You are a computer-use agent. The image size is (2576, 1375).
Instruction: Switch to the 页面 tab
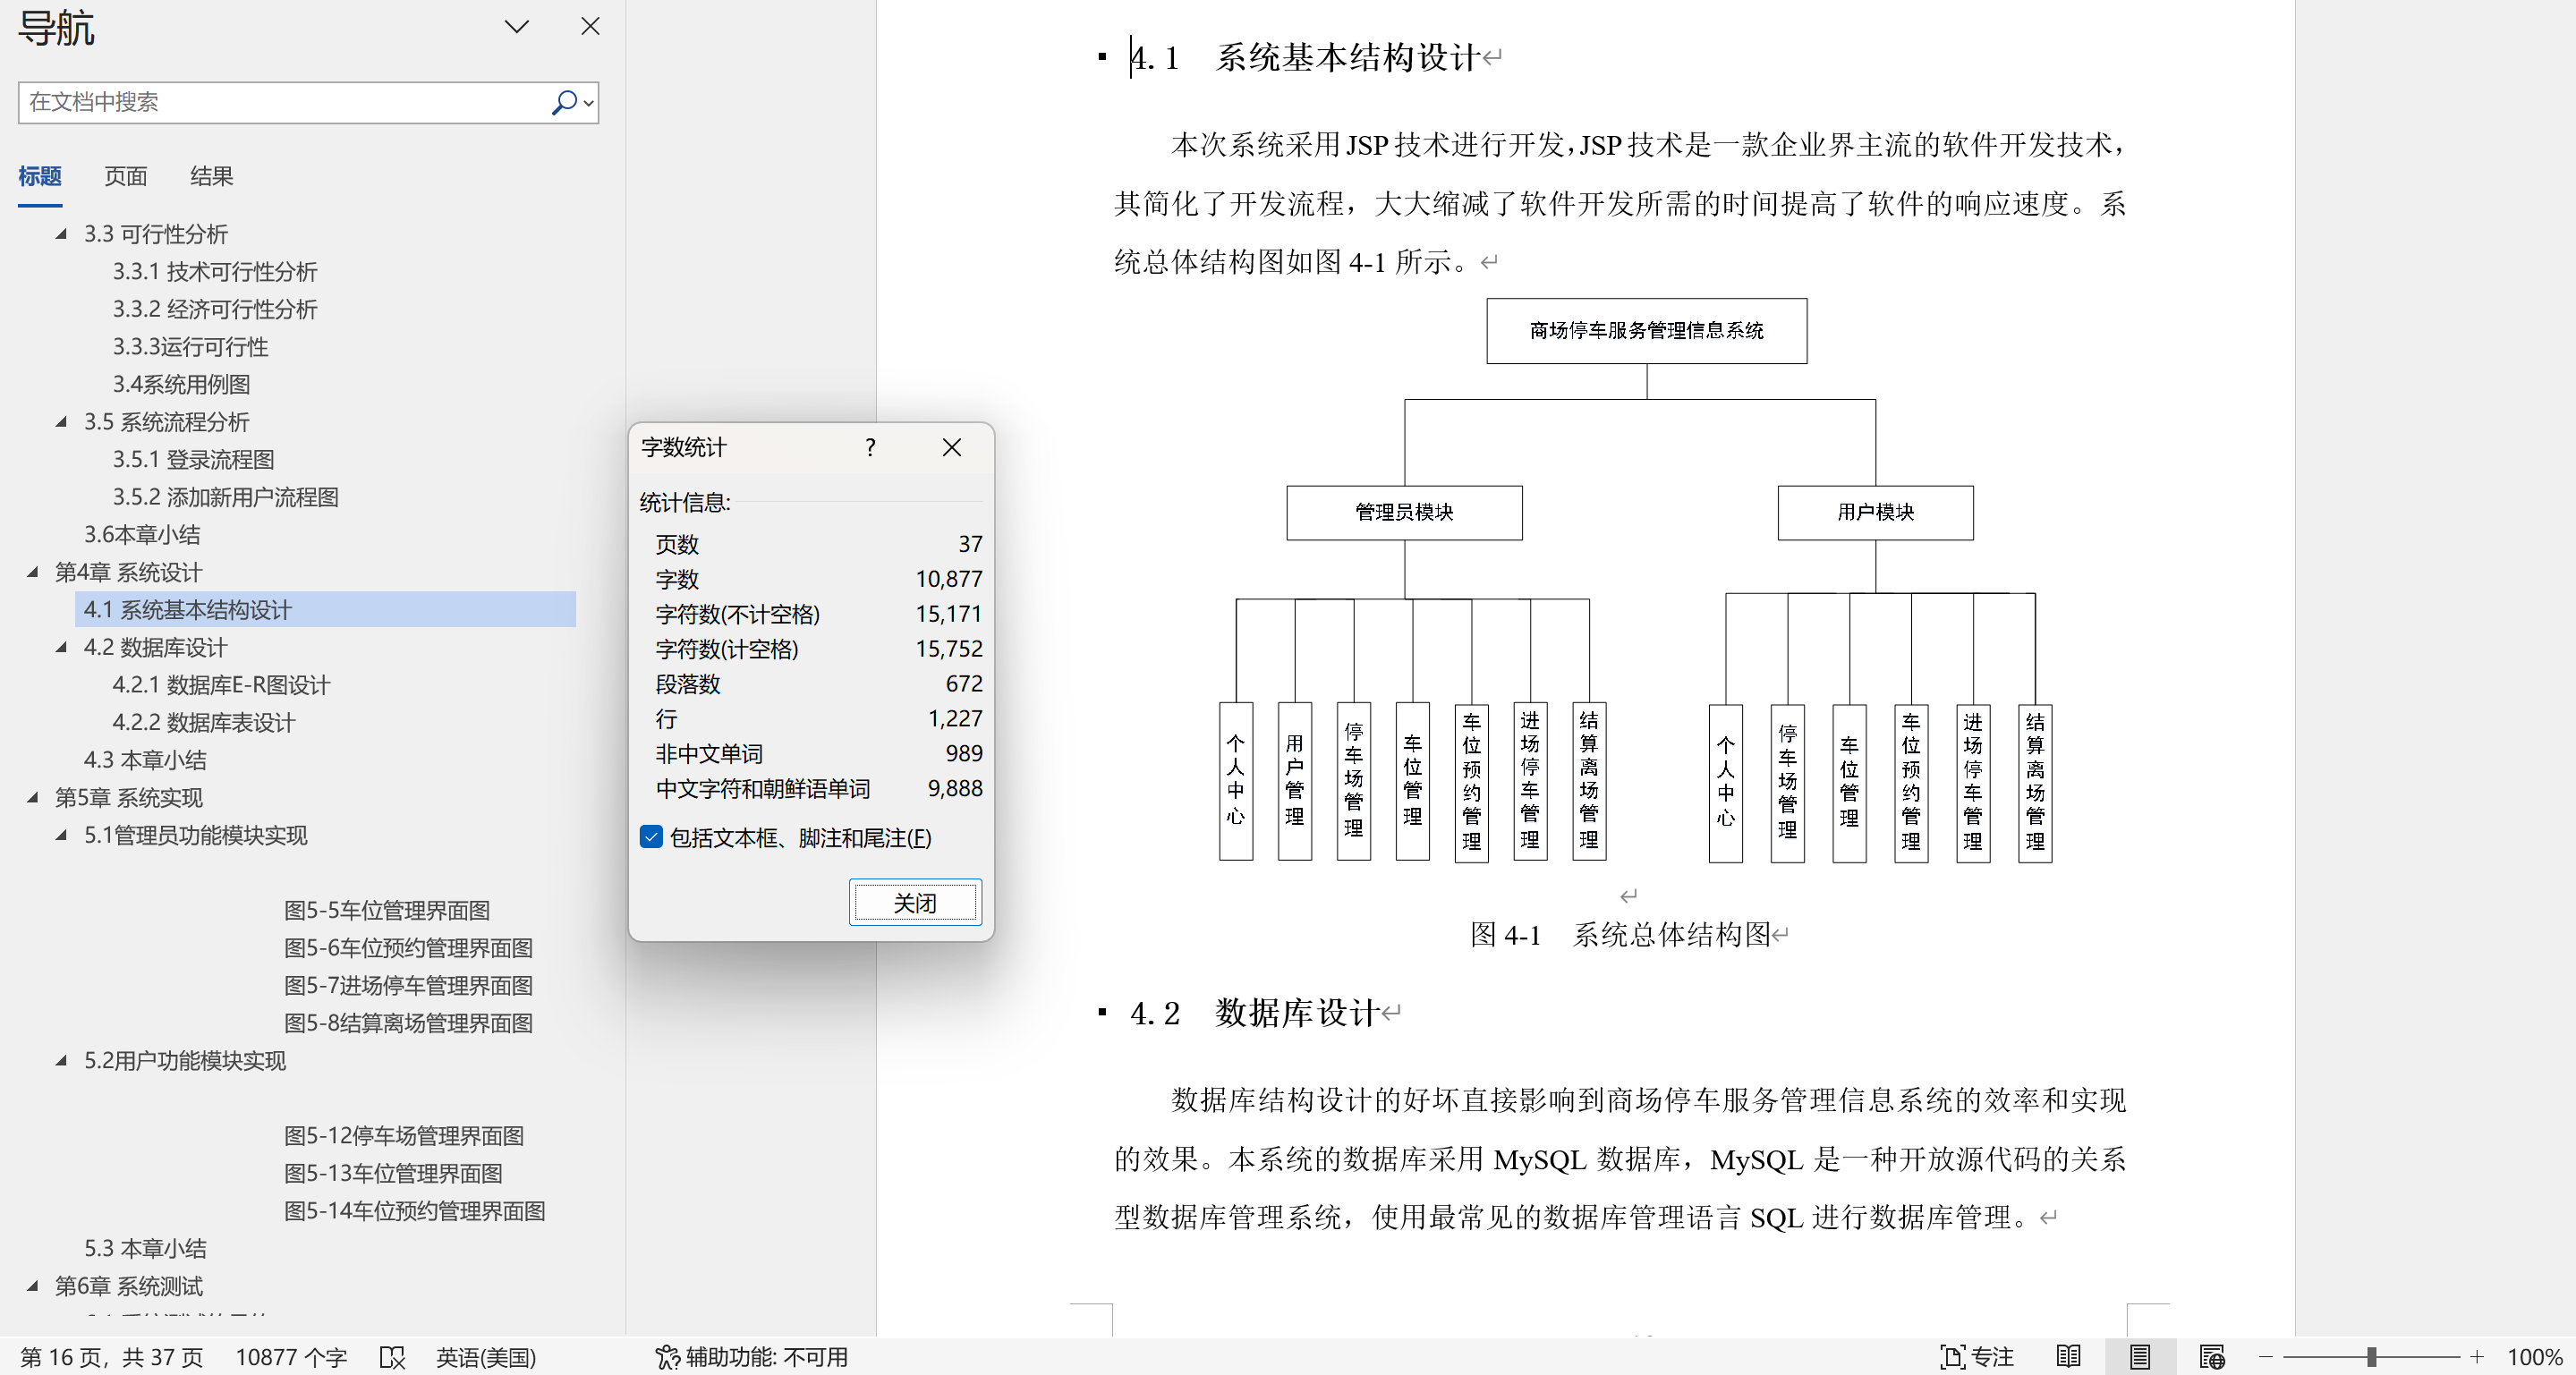click(126, 176)
